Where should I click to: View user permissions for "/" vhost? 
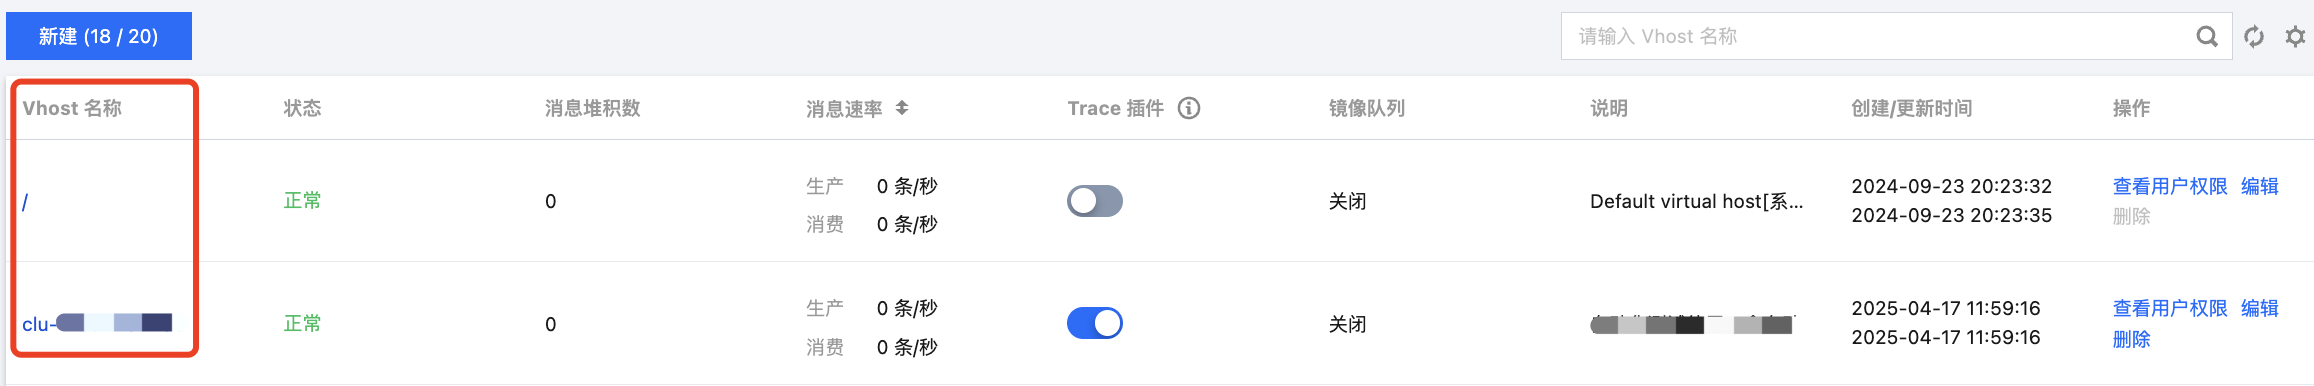tap(2170, 186)
